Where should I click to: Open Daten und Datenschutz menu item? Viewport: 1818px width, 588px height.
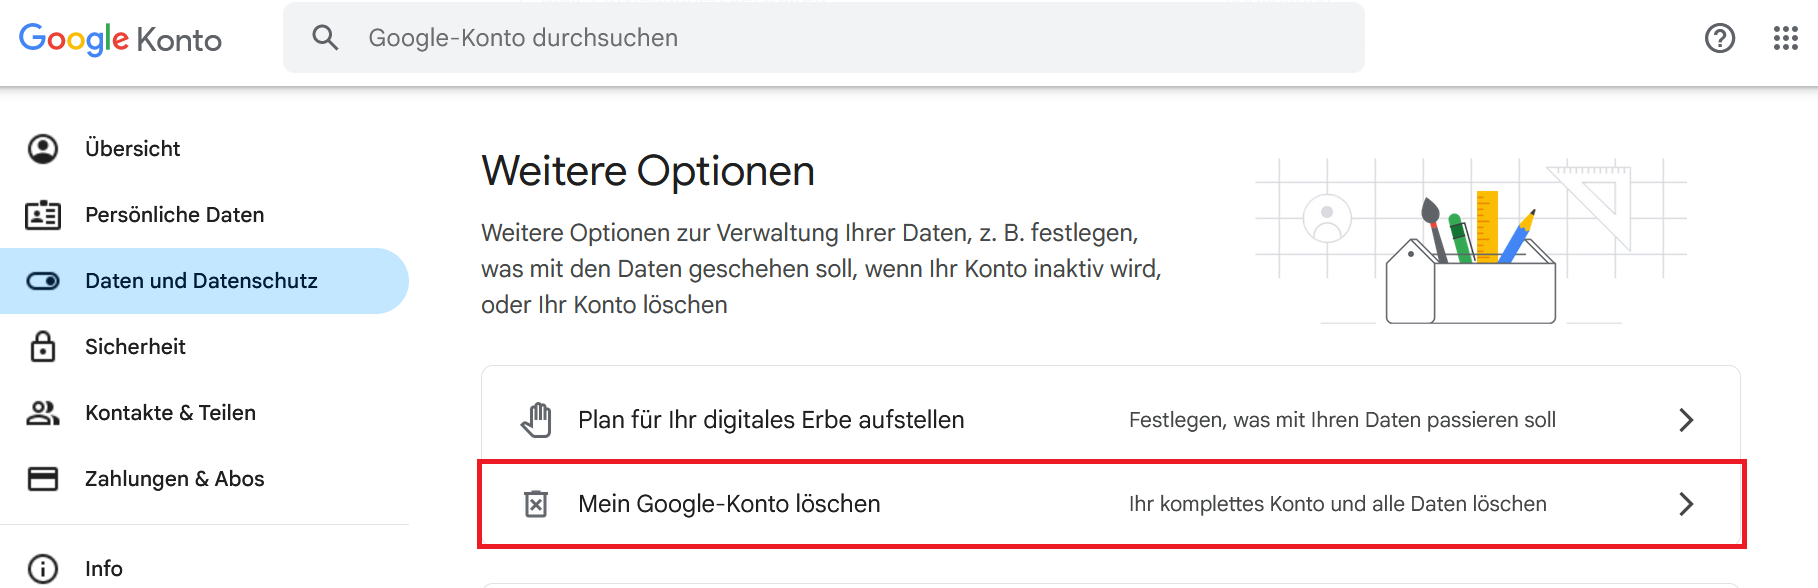click(x=204, y=281)
